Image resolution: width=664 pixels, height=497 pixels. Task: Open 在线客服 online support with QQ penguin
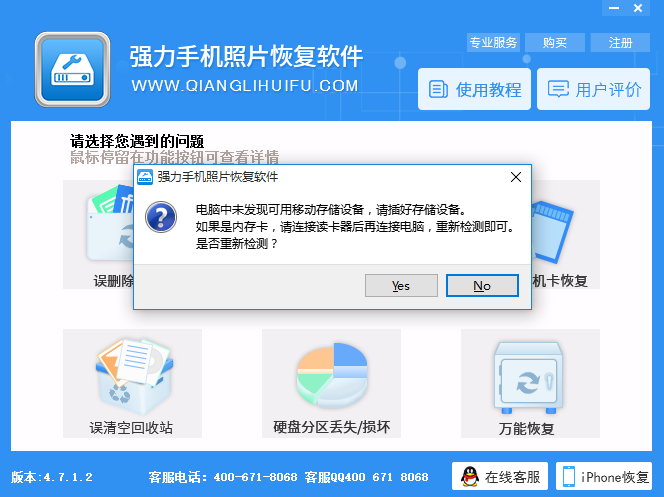500,477
